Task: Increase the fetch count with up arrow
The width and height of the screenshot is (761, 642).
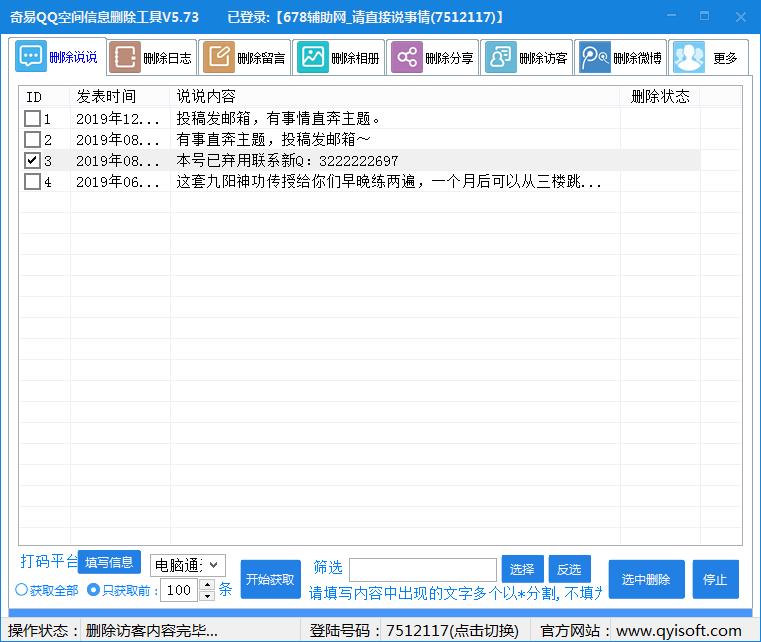Action: click(x=207, y=584)
